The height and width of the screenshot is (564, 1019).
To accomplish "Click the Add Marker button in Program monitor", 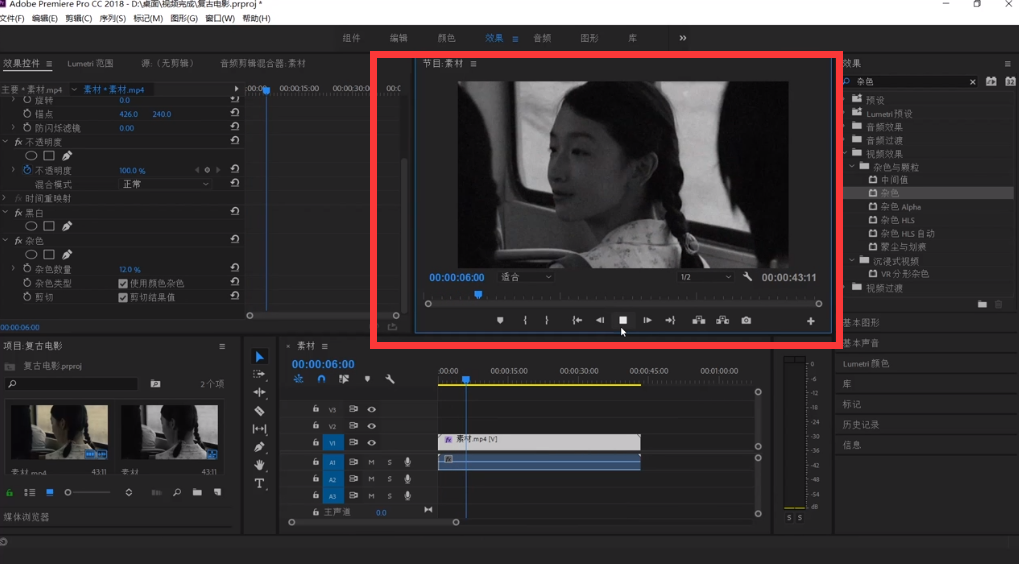I will [x=500, y=320].
